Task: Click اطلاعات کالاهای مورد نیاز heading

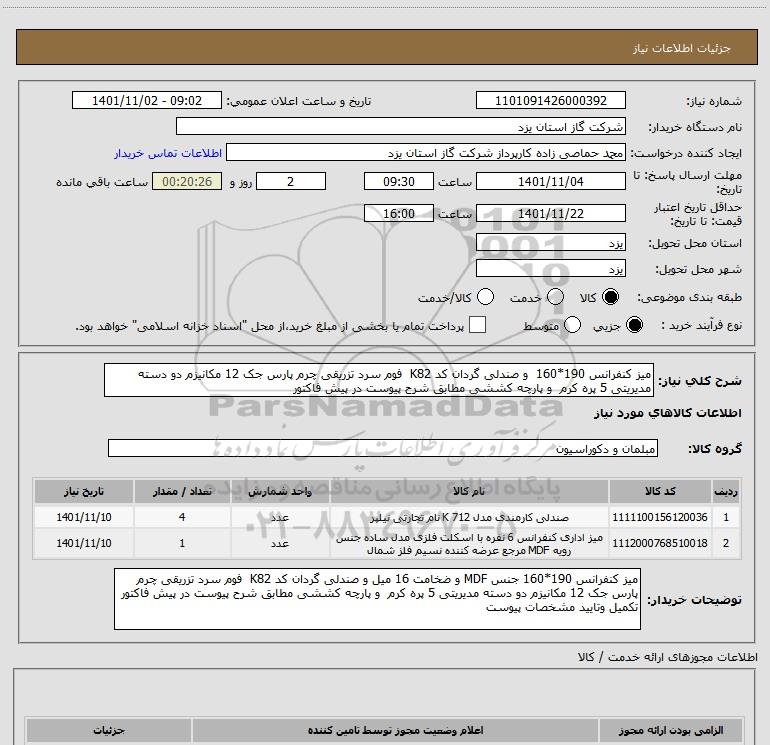Action: (667, 413)
